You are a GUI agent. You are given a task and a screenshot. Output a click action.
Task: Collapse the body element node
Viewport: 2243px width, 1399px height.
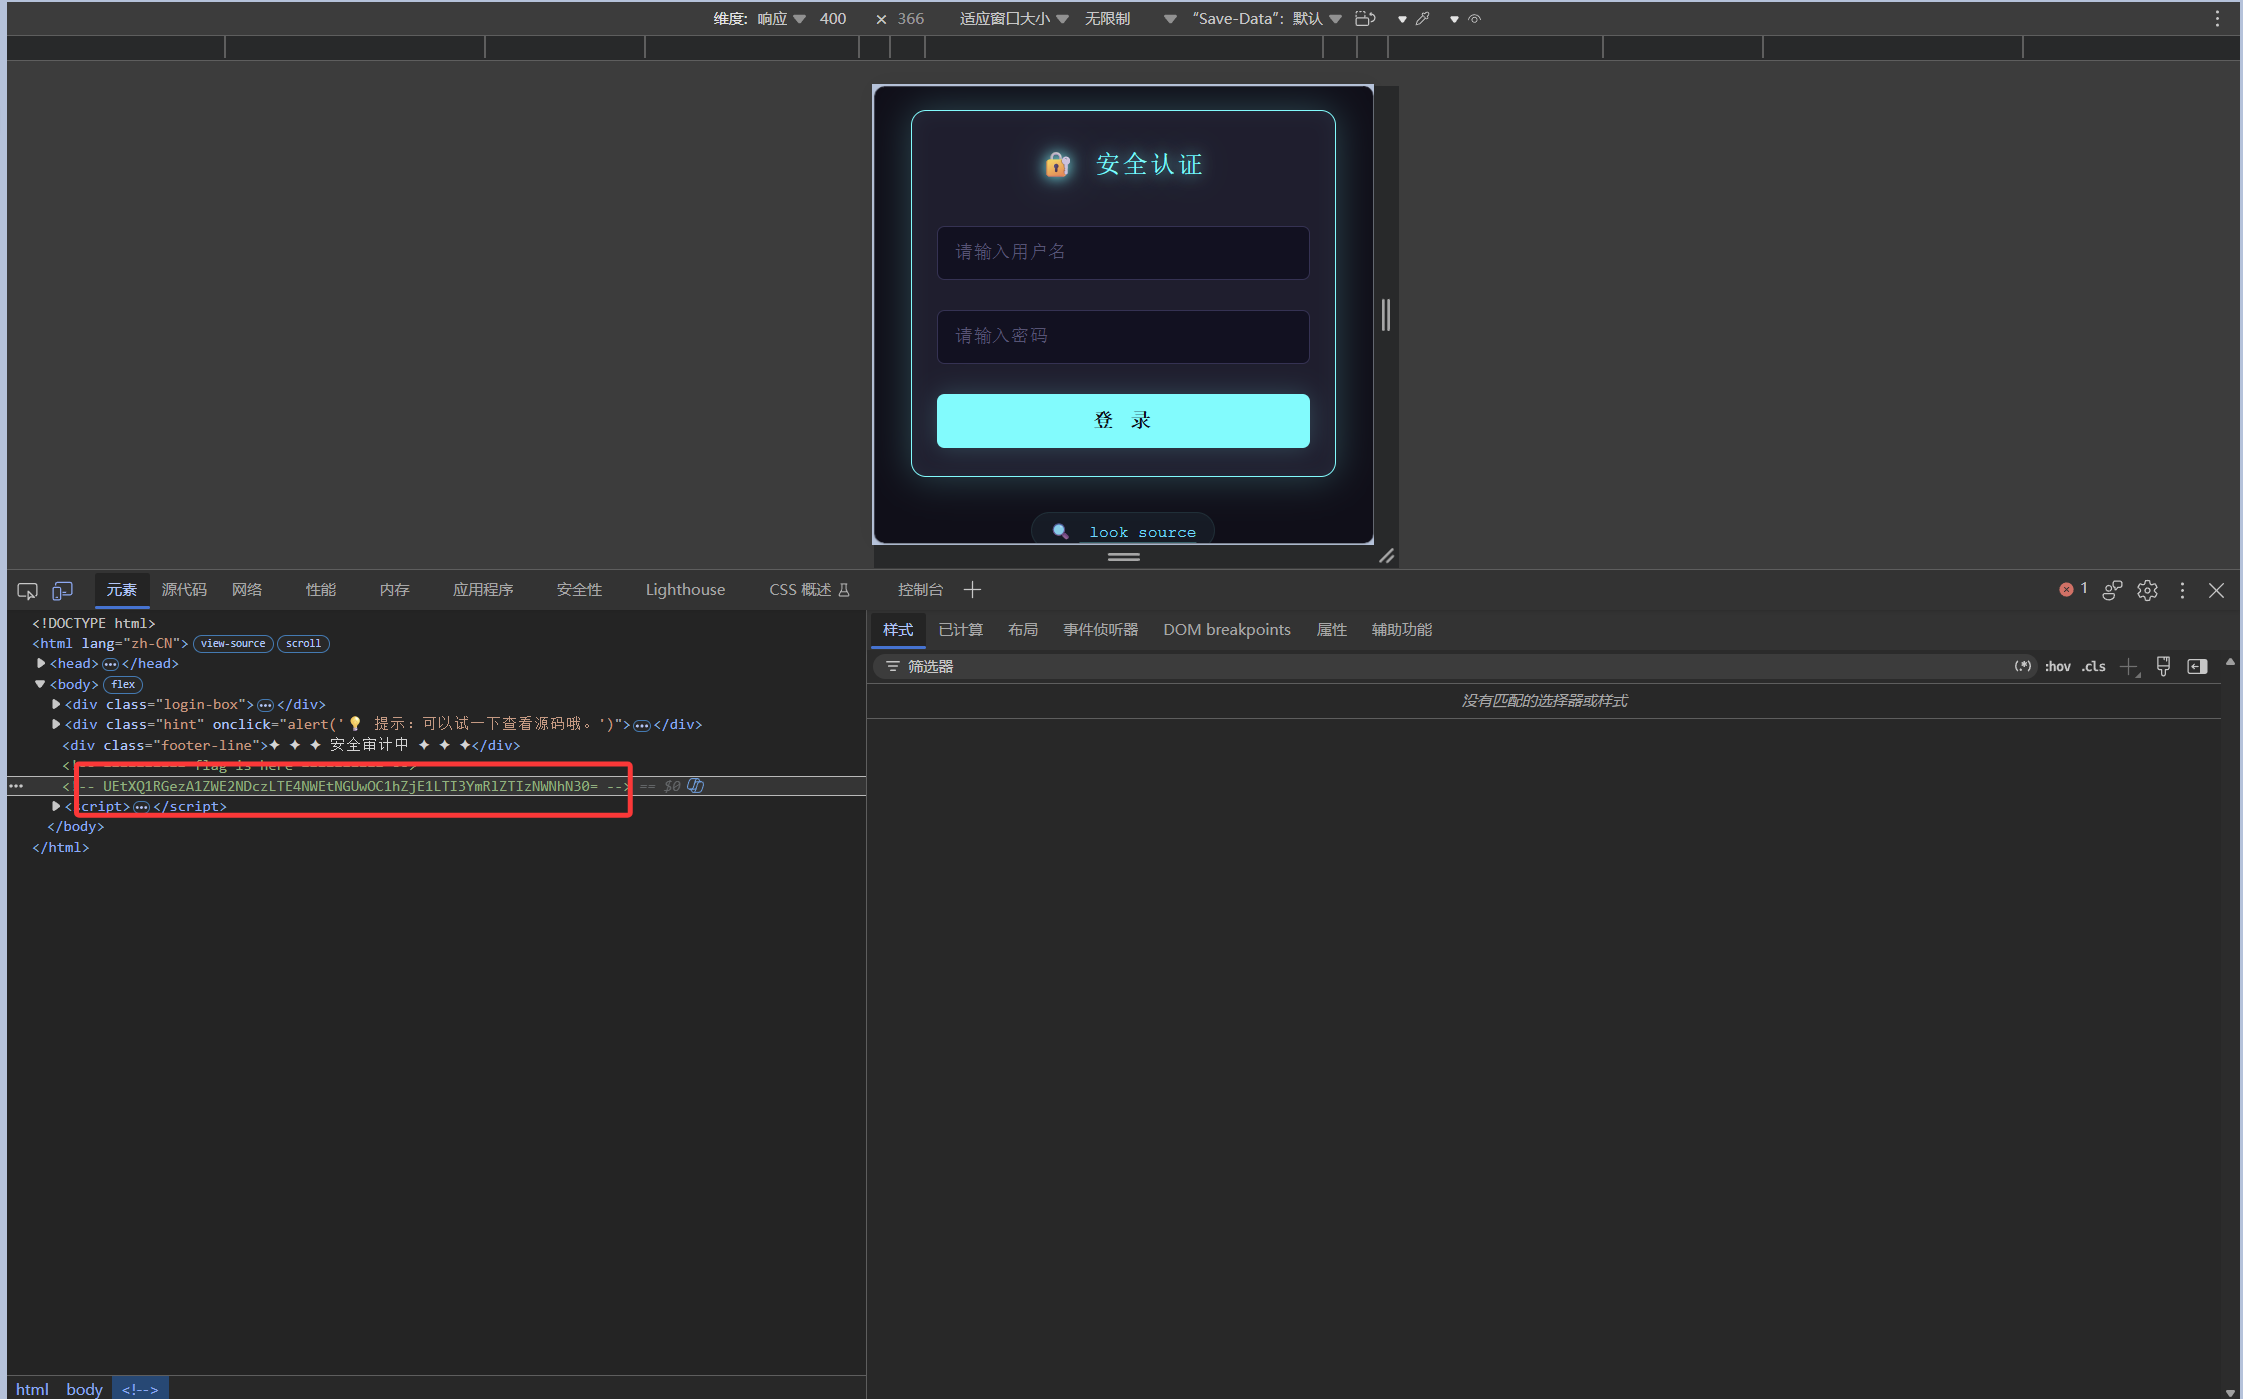coord(40,684)
